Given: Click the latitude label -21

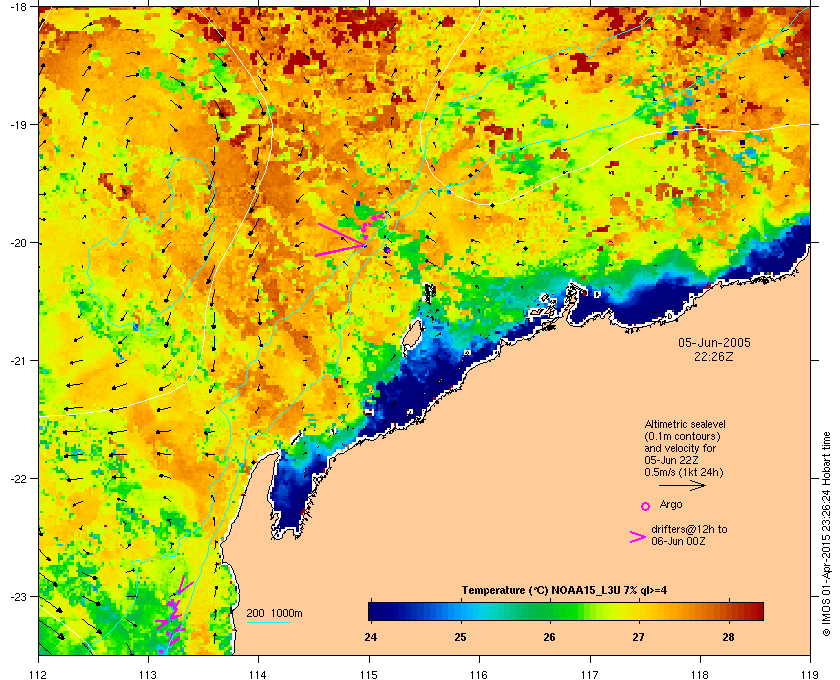Looking at the screenshot, I should click(x=18, y=361).
